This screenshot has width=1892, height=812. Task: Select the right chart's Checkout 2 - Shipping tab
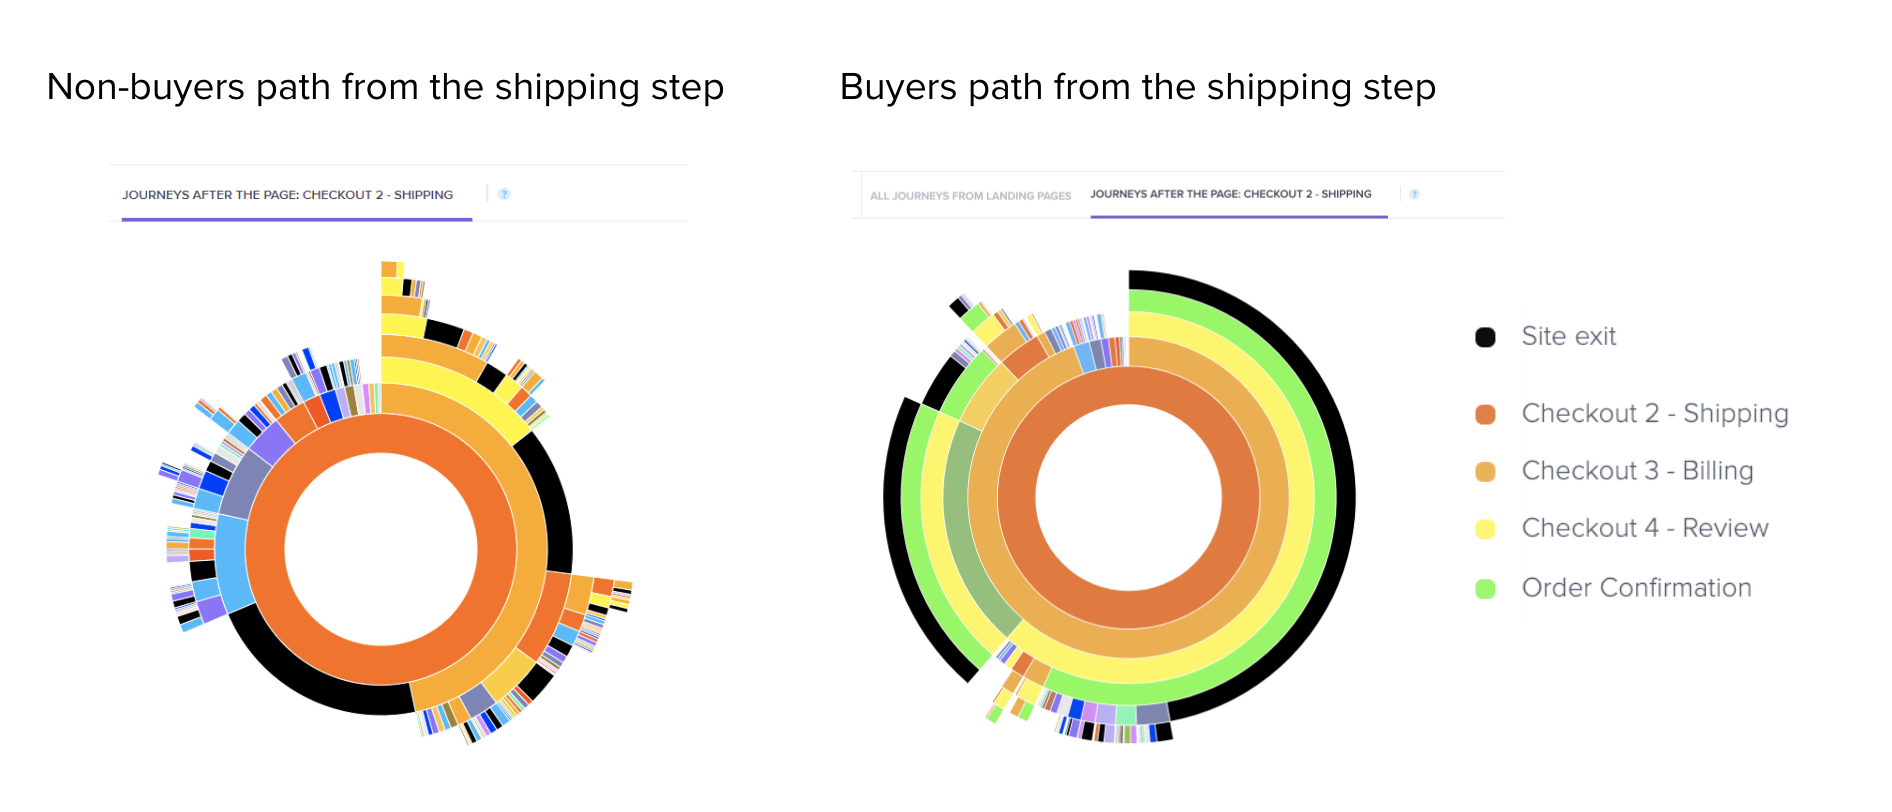(x=1231, y=194)
